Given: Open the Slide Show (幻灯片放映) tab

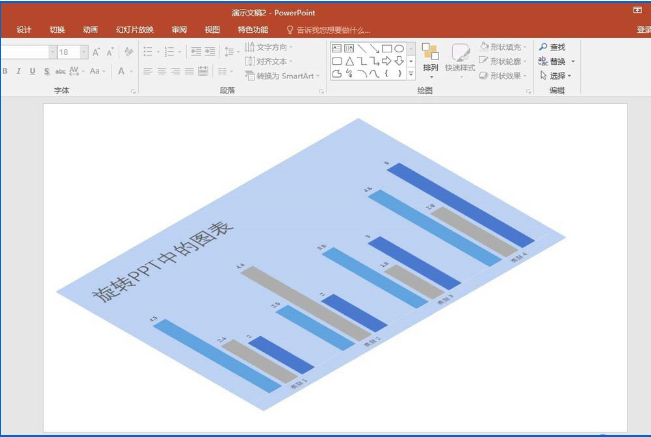Looking at the screenshot, I should coord(135,29).
